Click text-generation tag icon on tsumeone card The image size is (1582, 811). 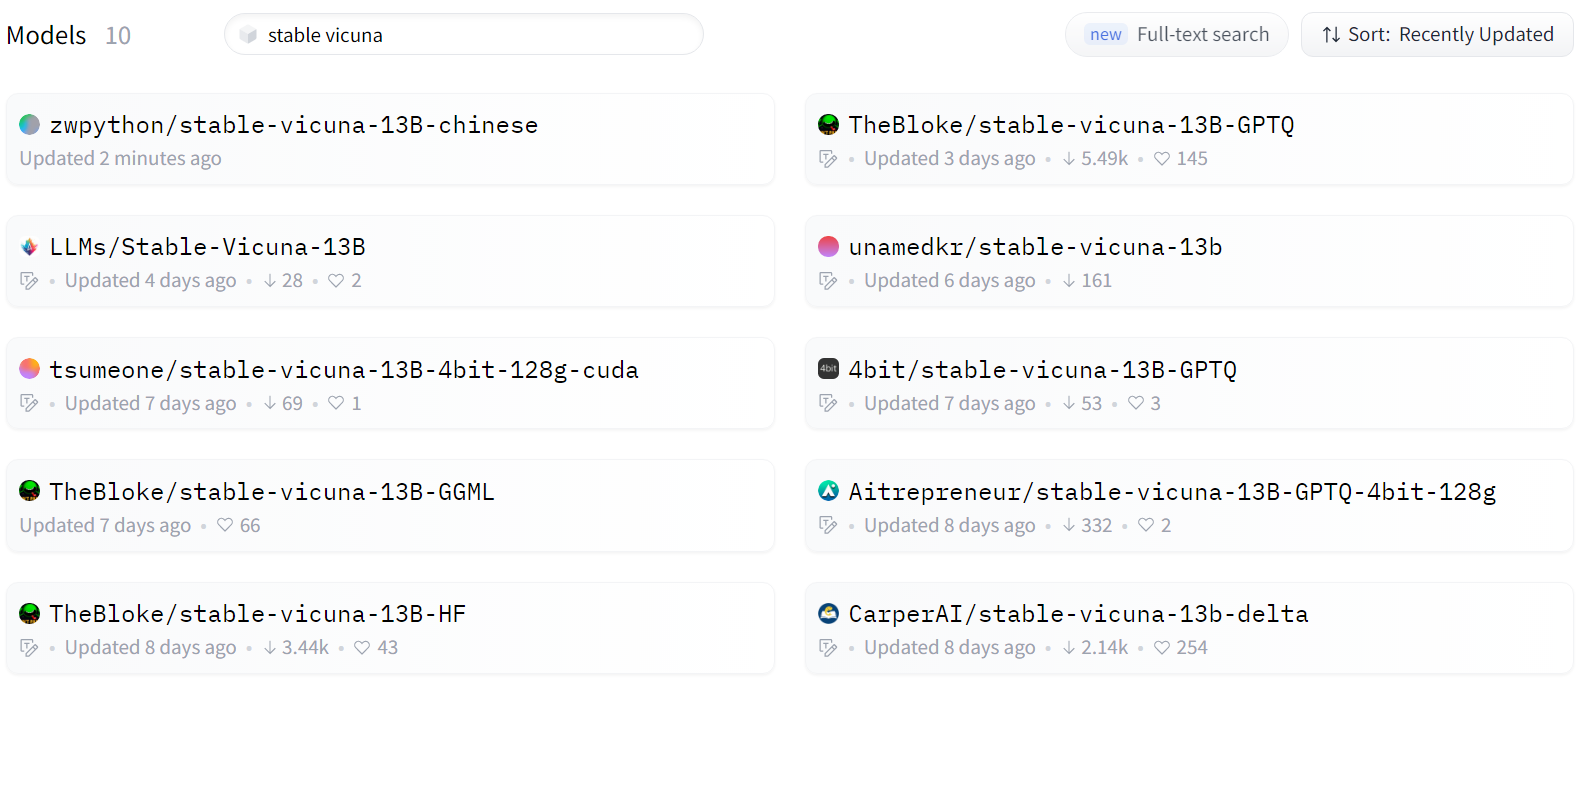pos(29,403)
